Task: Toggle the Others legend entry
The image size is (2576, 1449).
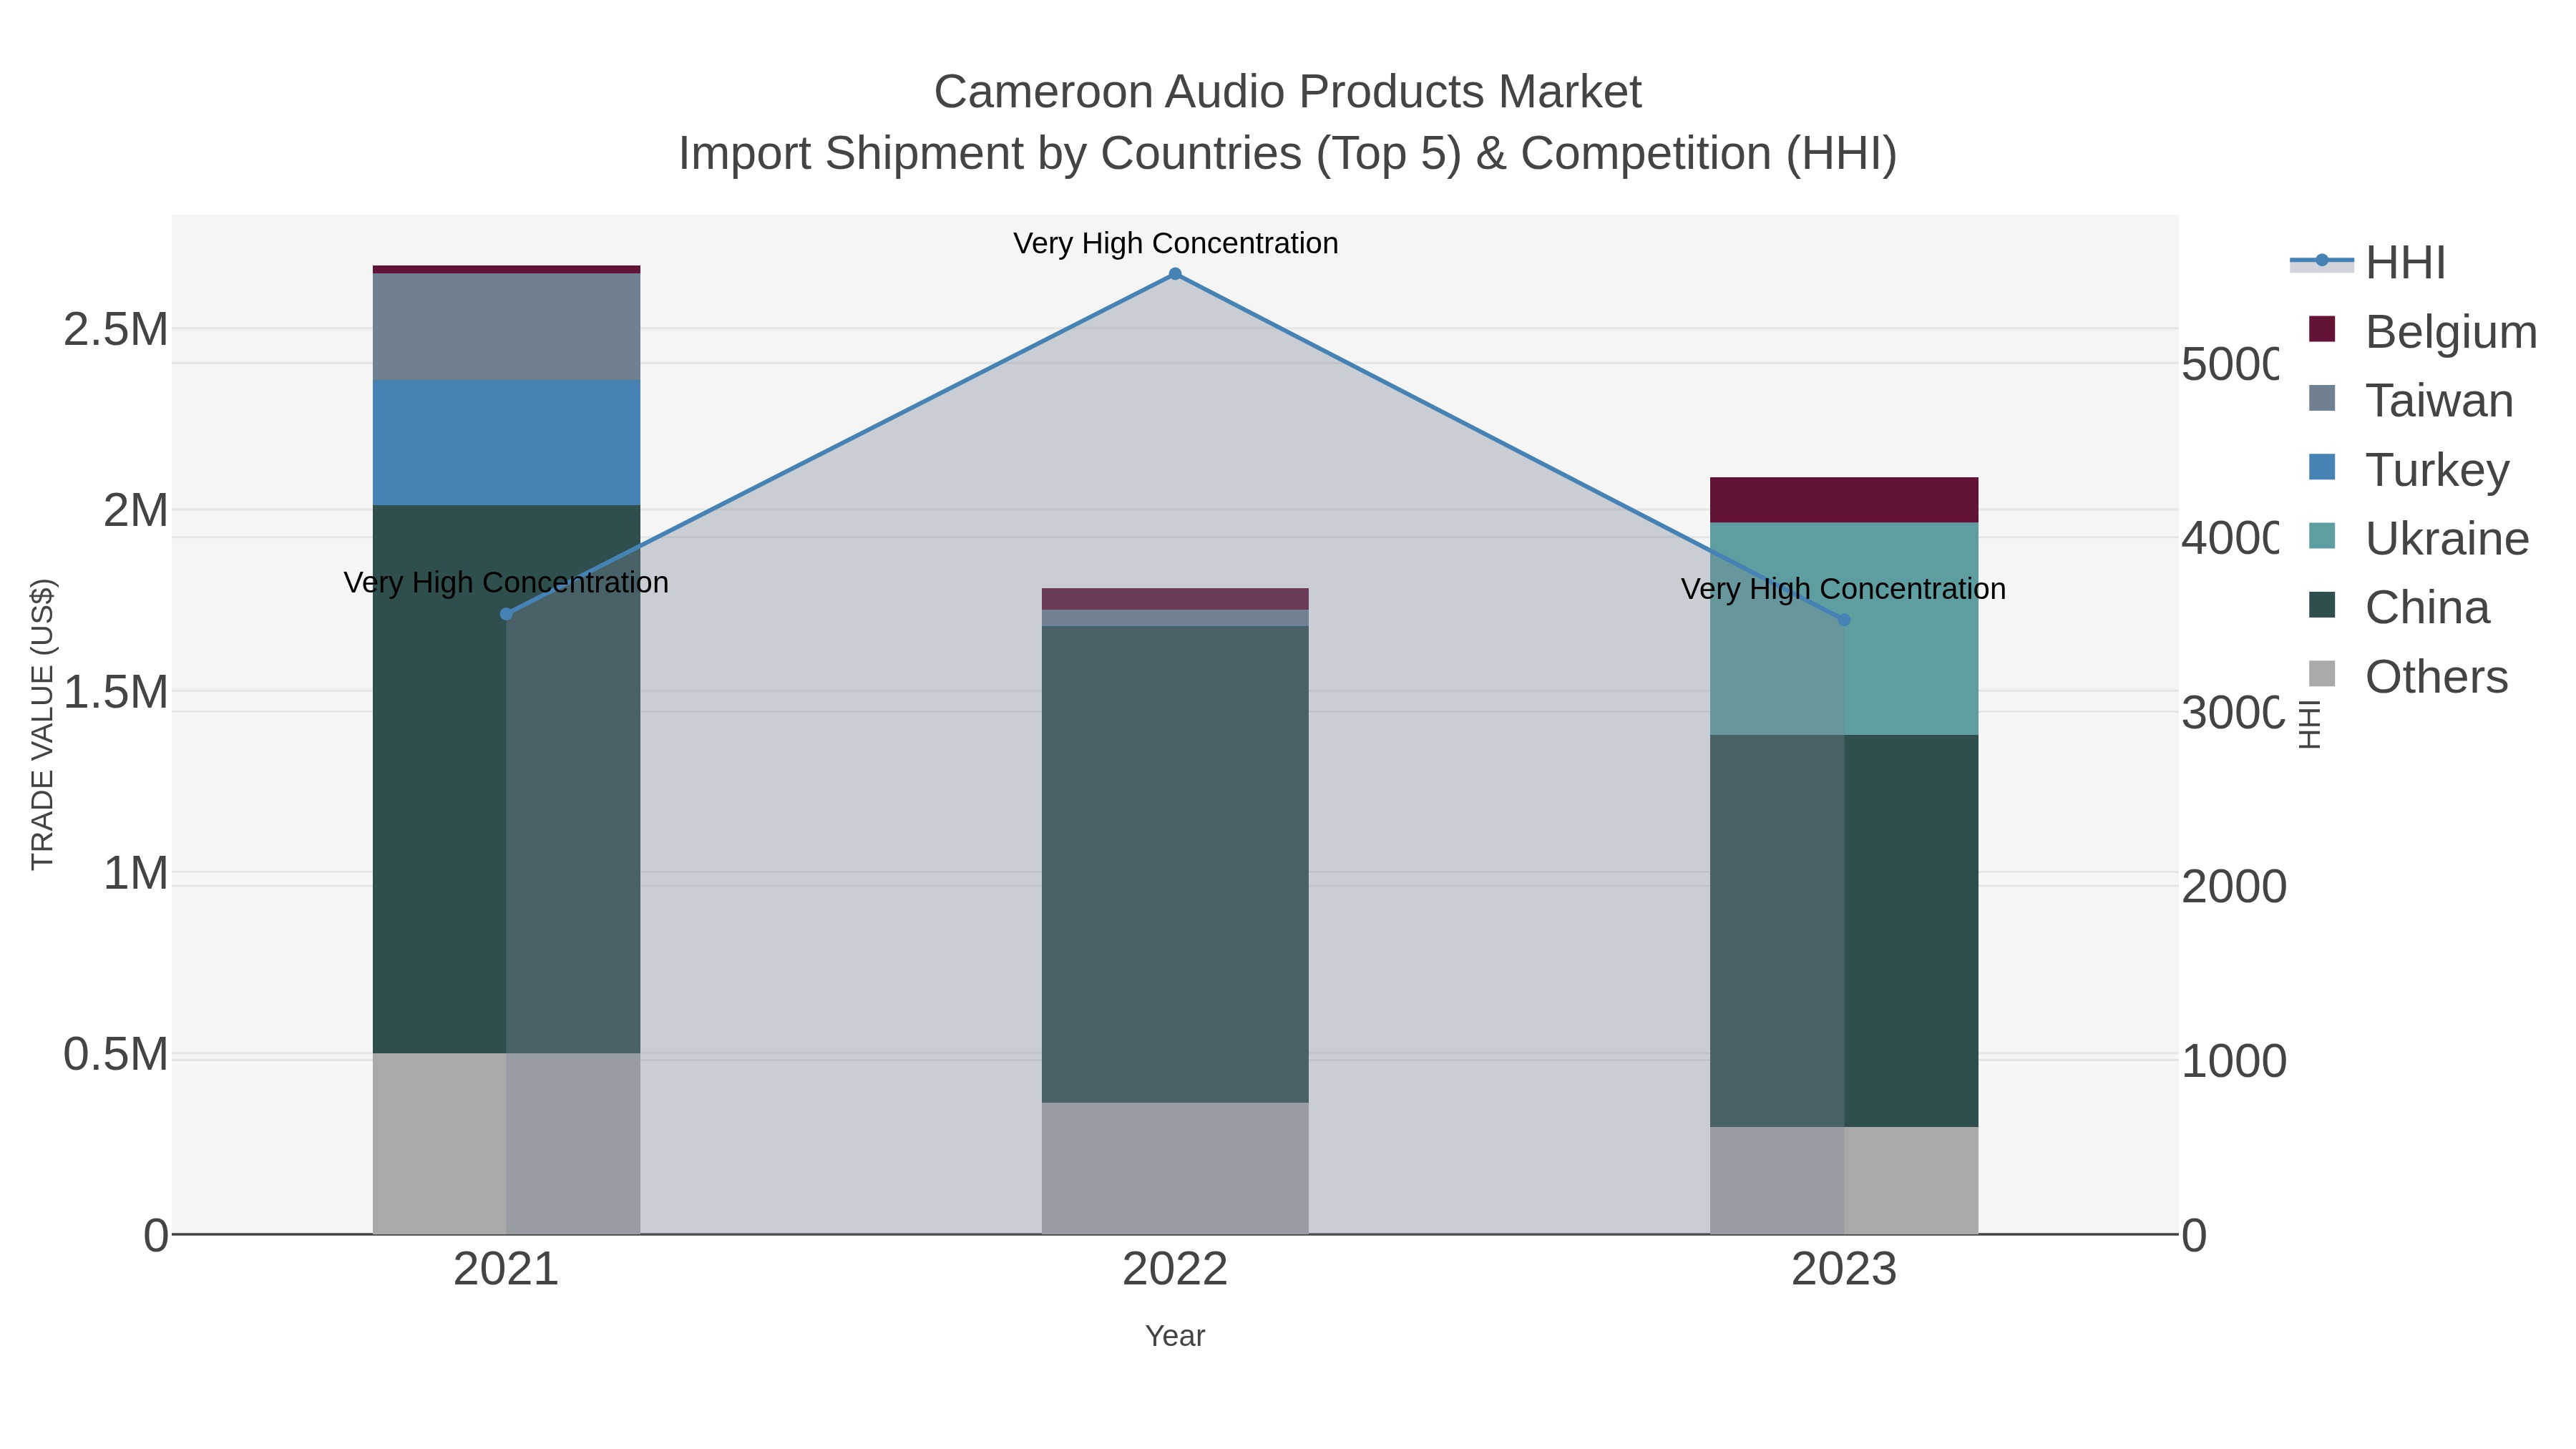Action: pyautogui.click(x=2408, y=676)
